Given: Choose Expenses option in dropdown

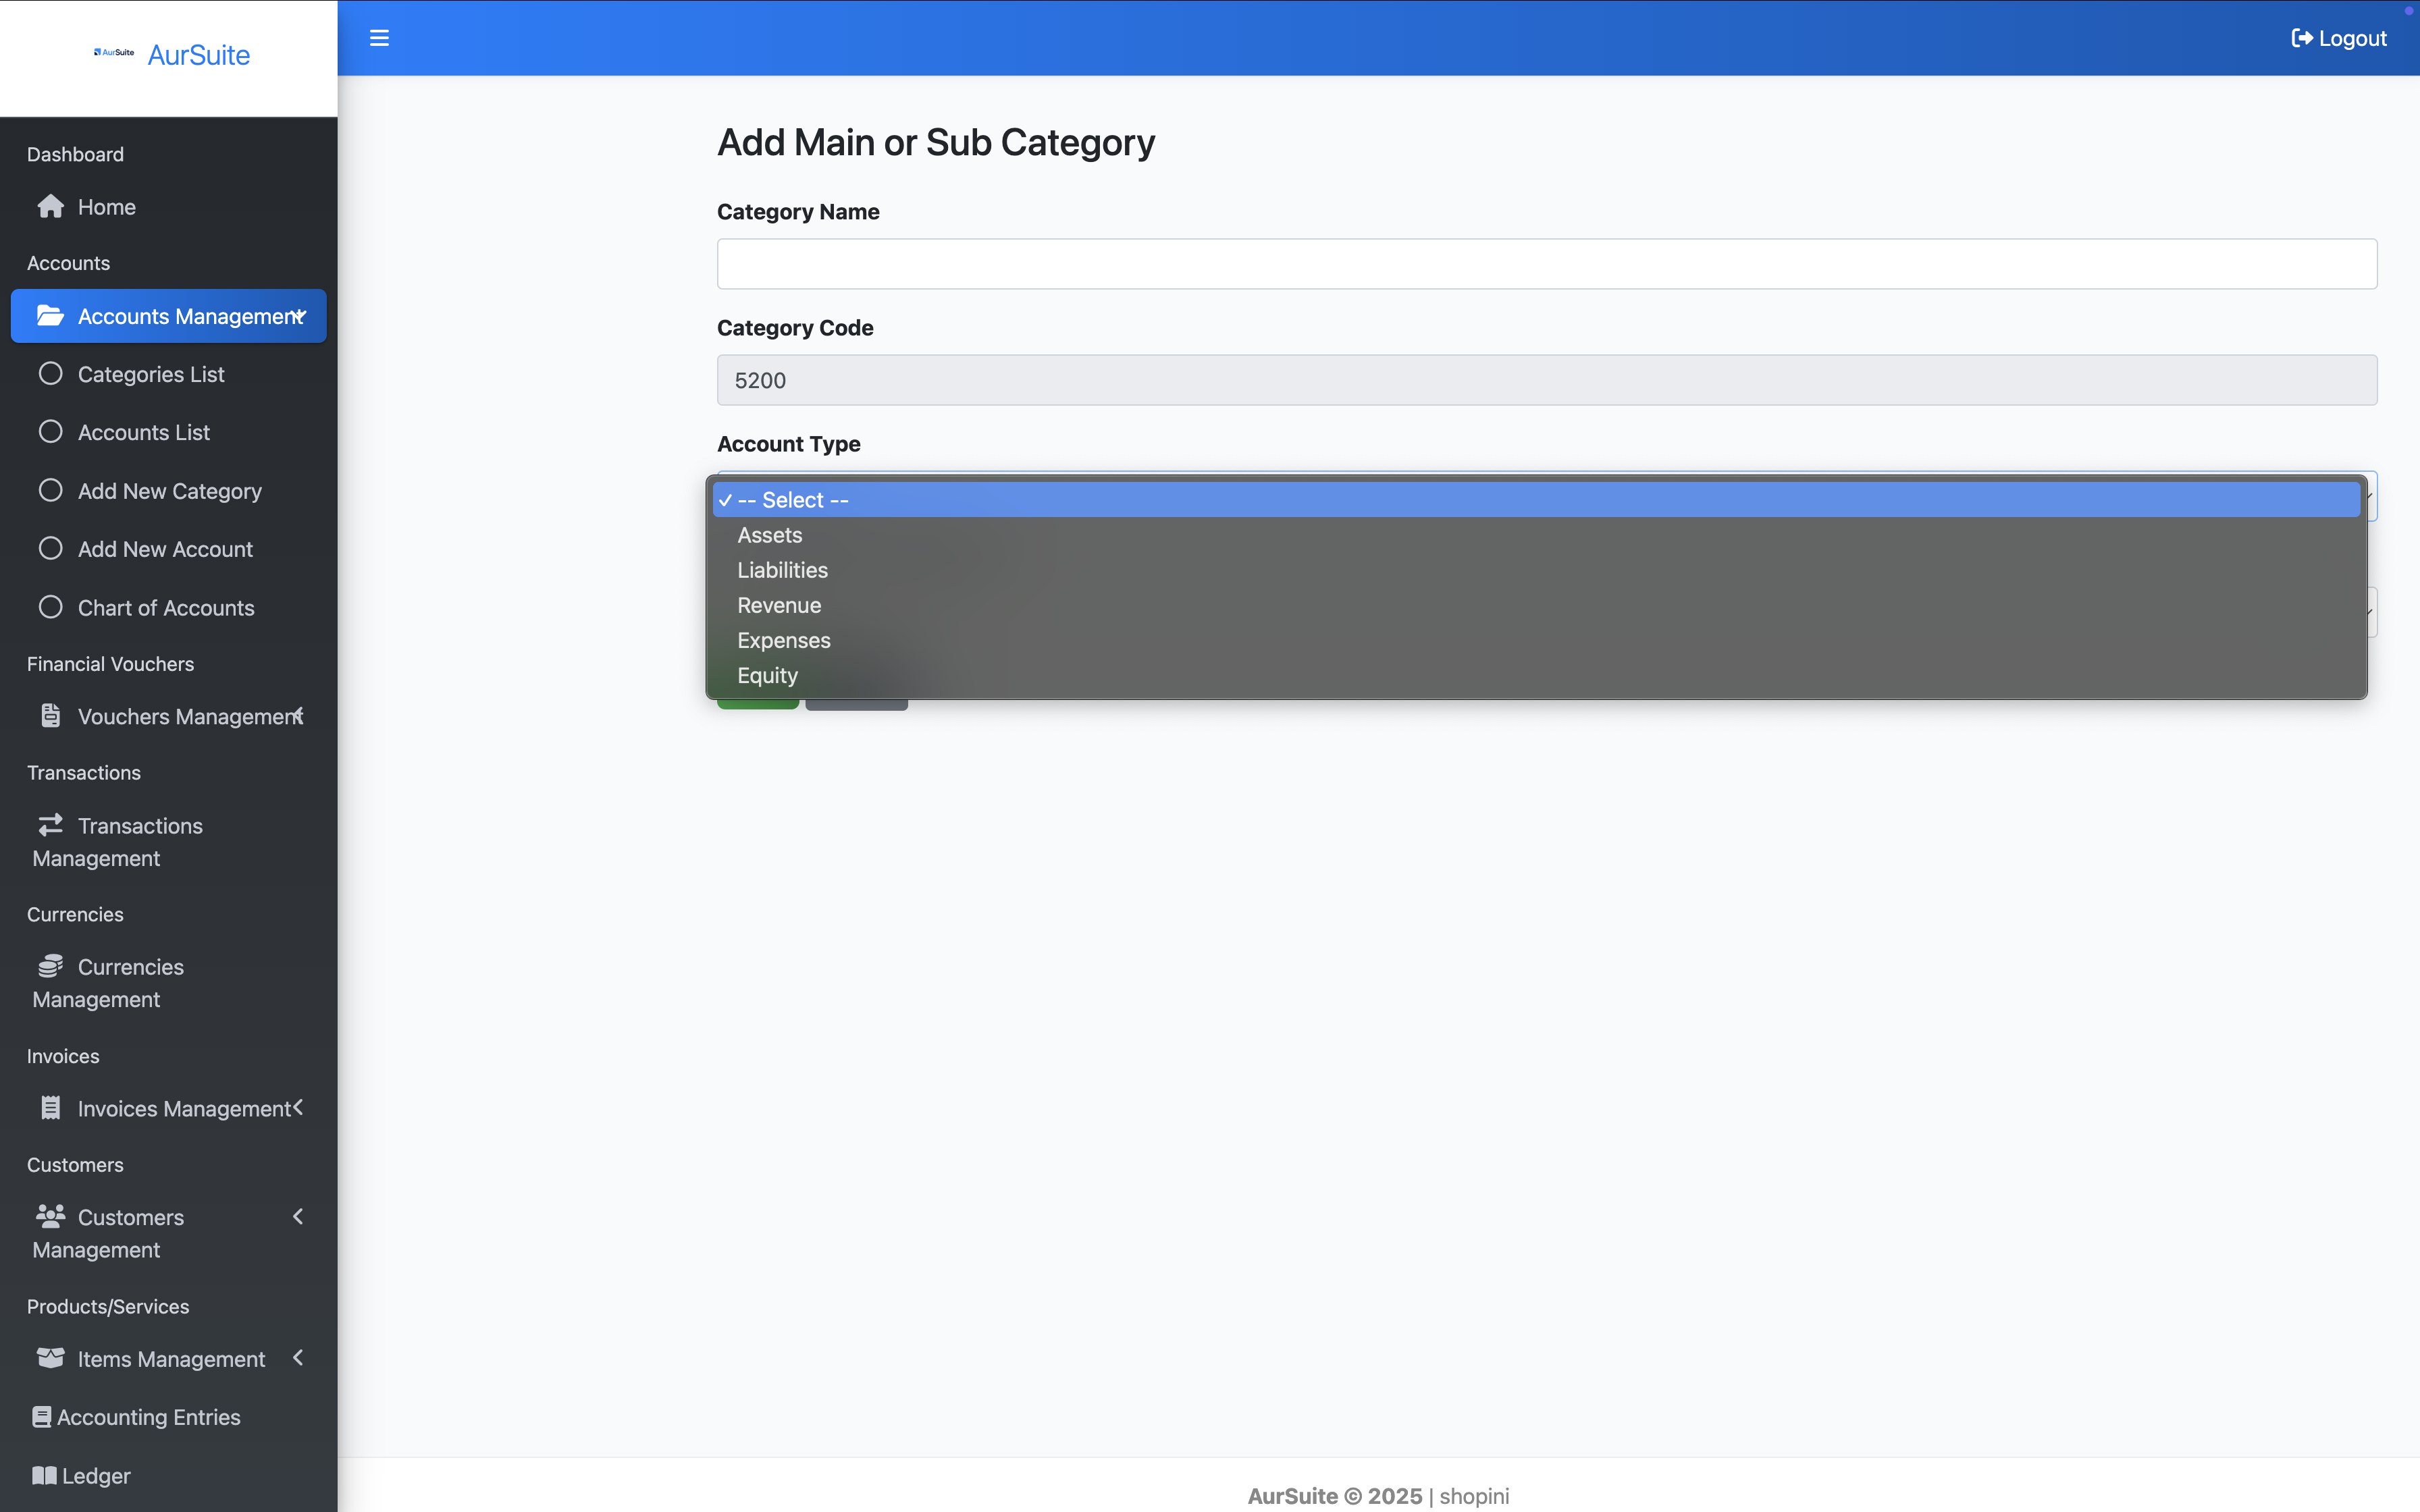Looking at the screenshot, I should point(783,640).
